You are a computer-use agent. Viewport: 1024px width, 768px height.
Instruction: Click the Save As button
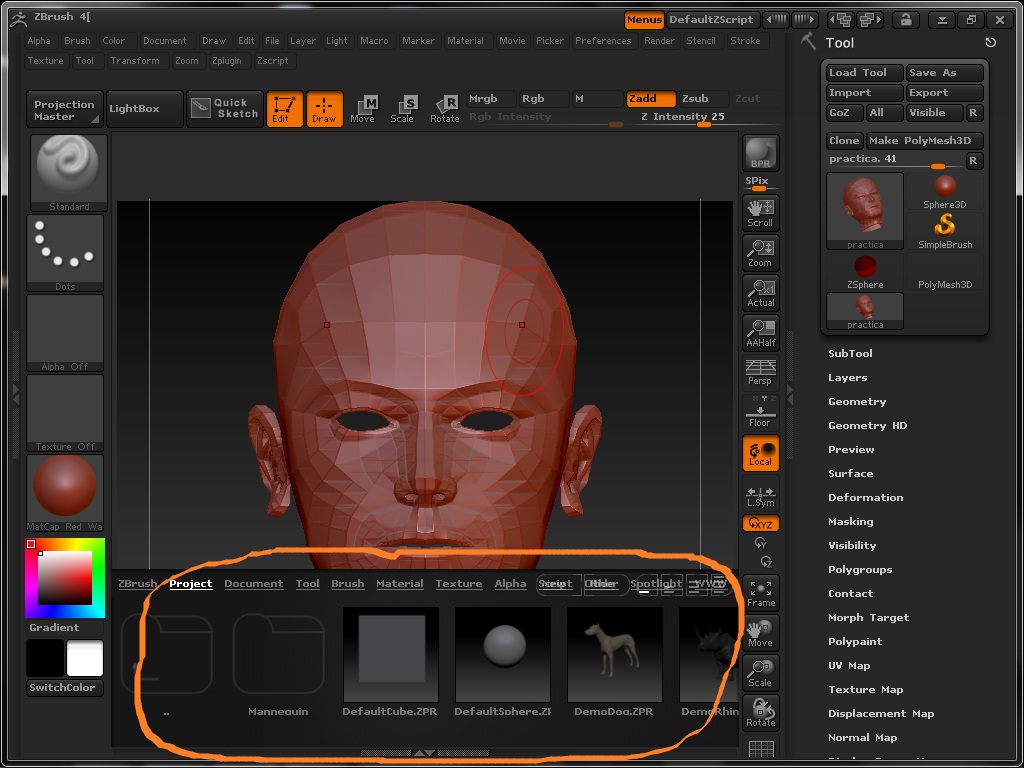(944, 72)
